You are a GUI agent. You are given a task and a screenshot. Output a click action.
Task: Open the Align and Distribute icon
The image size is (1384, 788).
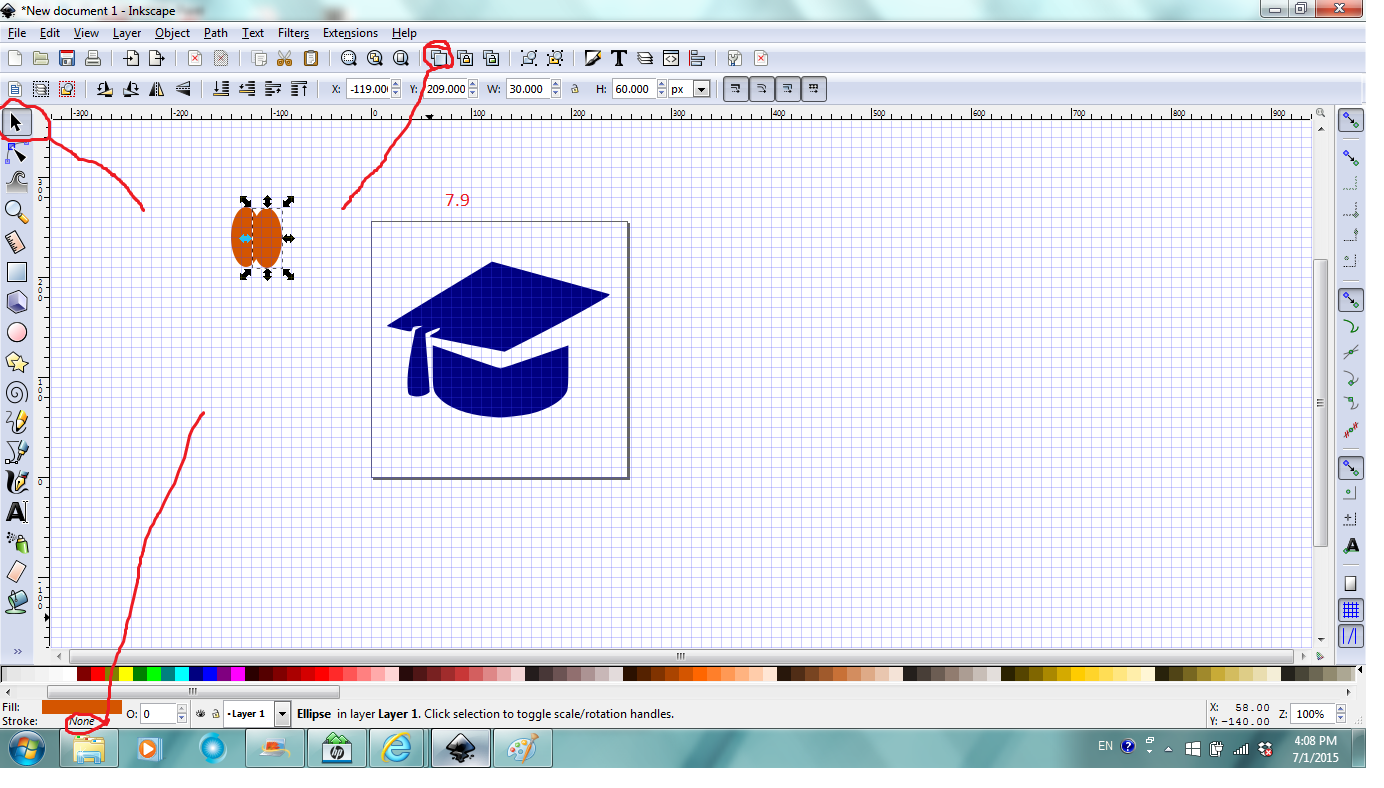[x=697, y=58]
